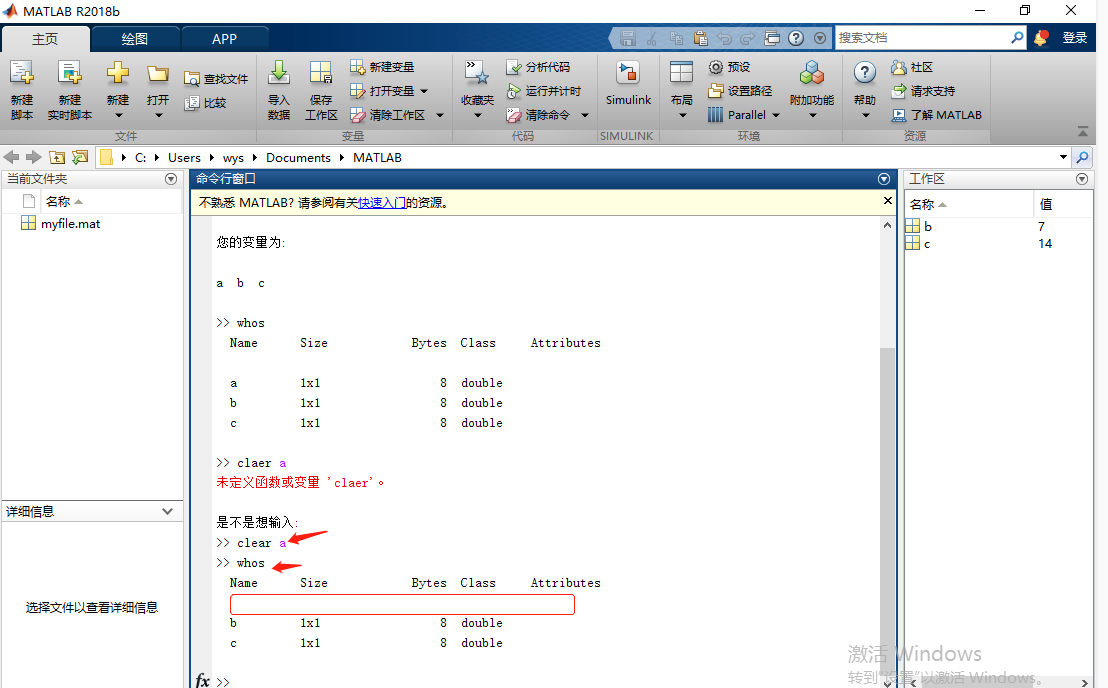Click the Search Documentation (搜索文档) field
This screenshot has height=688, width=1108.
click(922, 37)
